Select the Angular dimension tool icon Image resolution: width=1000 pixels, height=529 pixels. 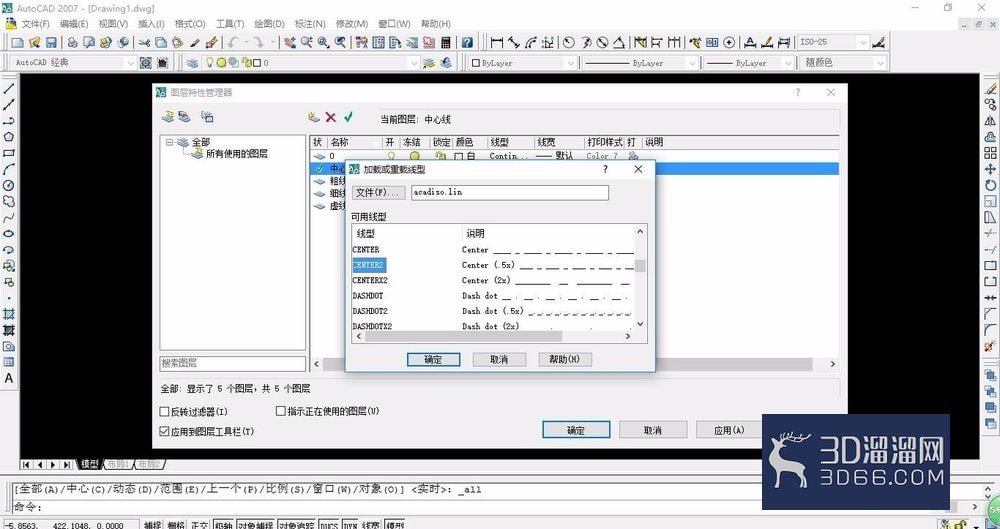coord(619,43)
